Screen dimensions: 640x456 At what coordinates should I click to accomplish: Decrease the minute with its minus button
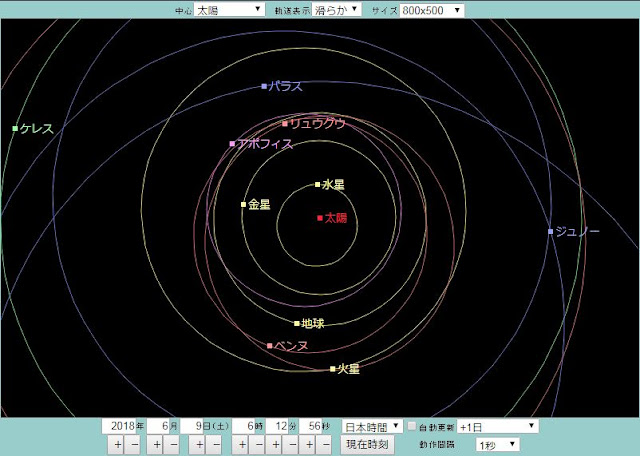tap(292, 445)
